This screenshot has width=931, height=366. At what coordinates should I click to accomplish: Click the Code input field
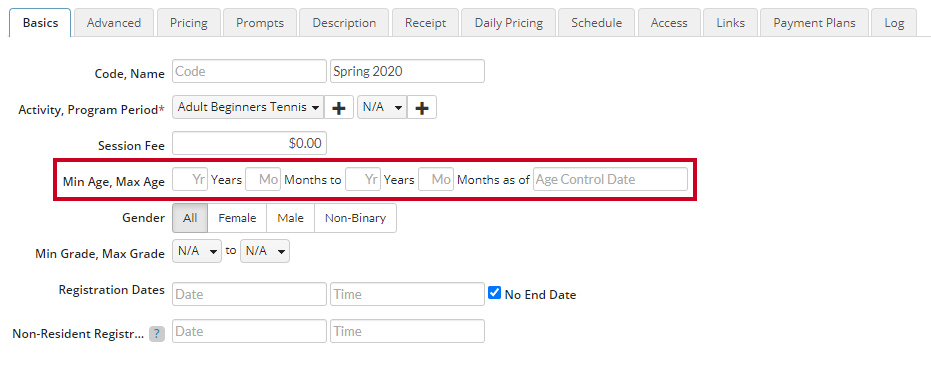click(249, 71)
